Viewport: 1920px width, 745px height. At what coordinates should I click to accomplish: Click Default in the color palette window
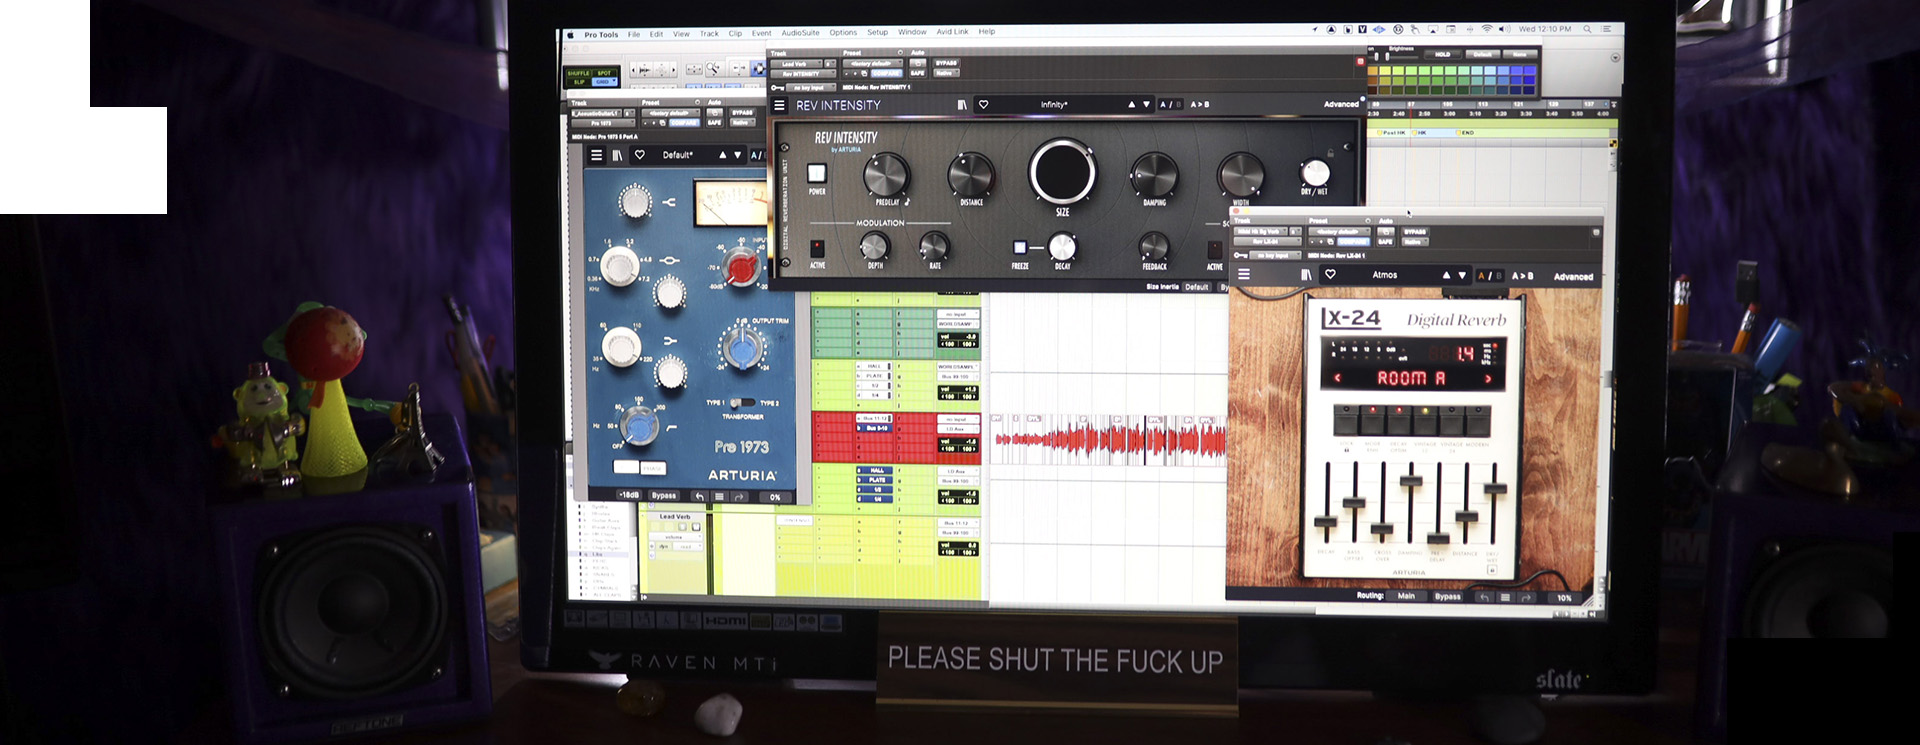coord(1482,54)
